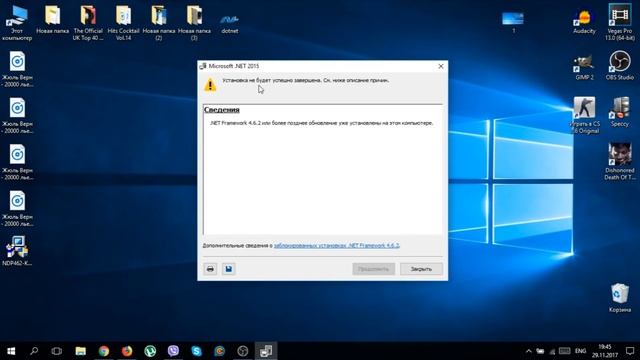Open OBS Studio from the taskbar
The width and height of the screenshot is (640, 360).
(x=243, y=351)
